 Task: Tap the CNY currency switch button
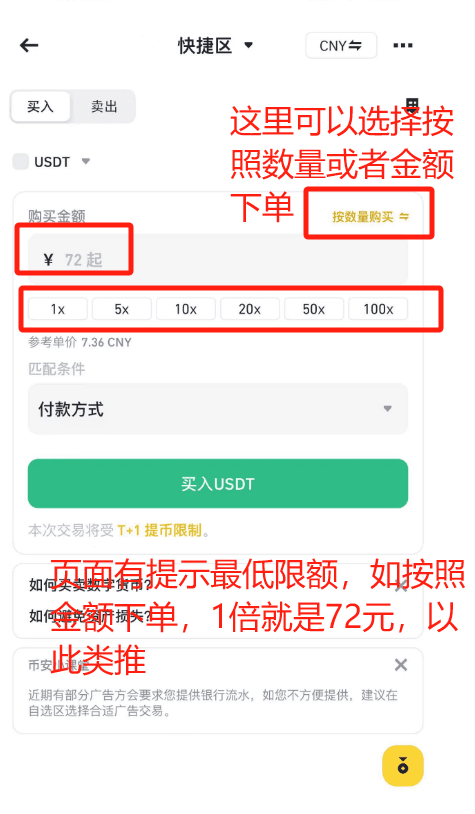click(341, 46)
